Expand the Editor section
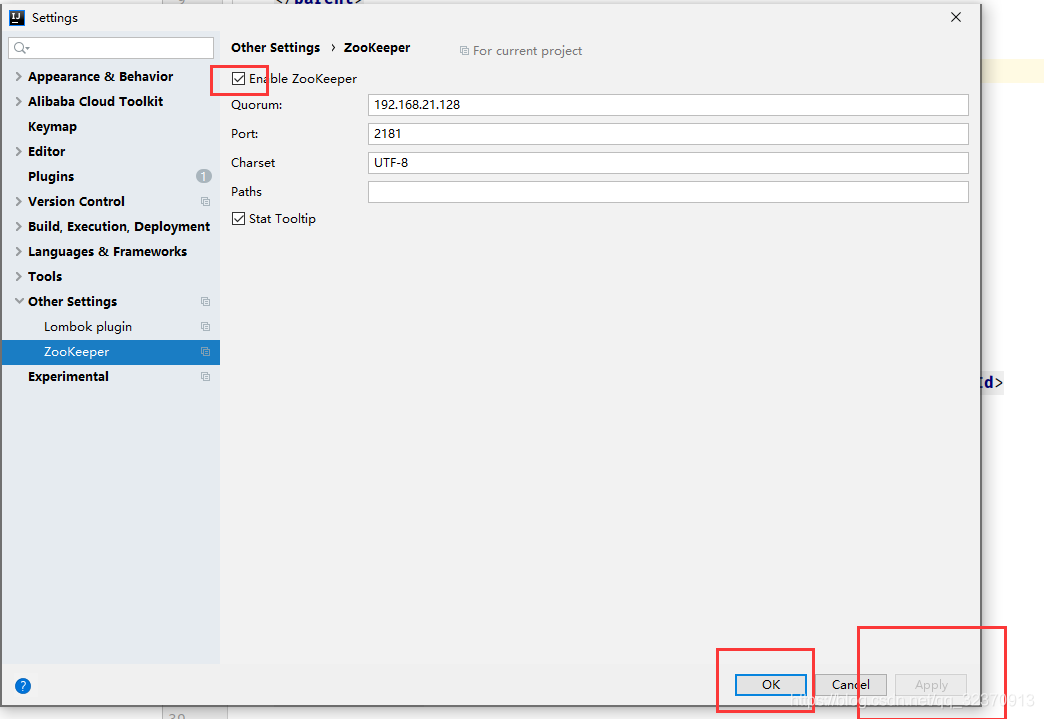 [19, 152]
